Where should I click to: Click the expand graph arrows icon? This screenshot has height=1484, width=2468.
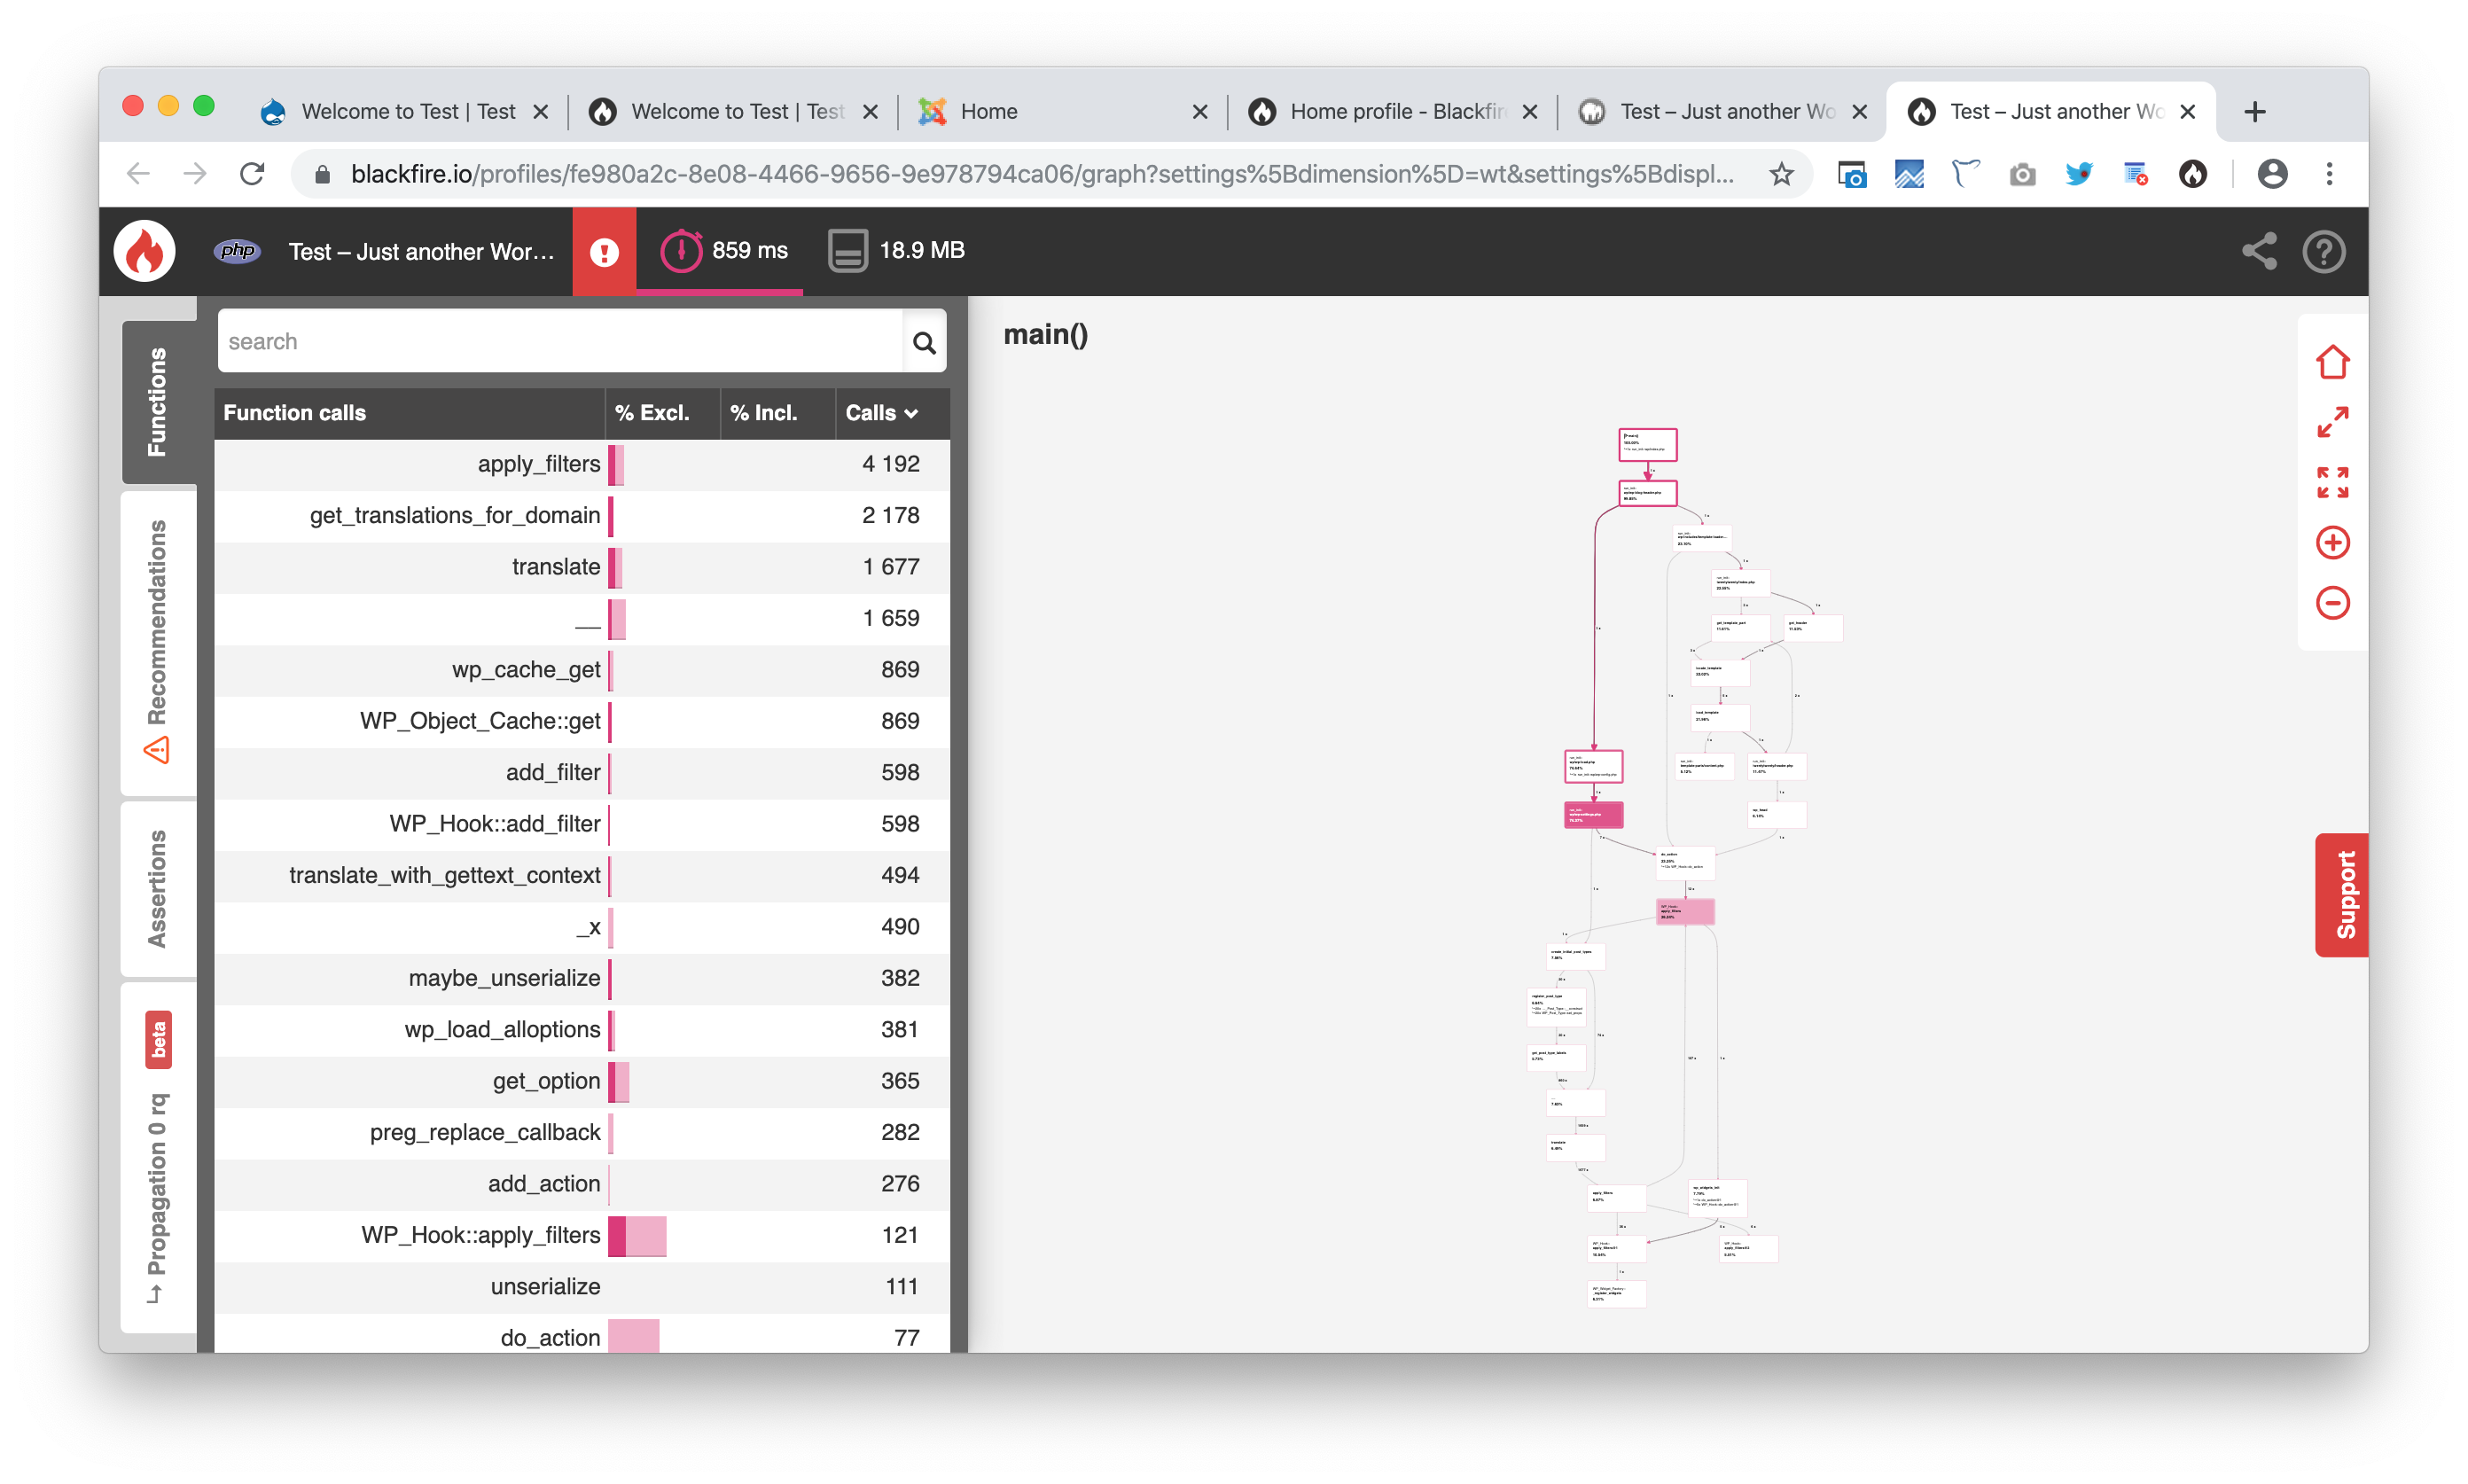coord(2332,422)
